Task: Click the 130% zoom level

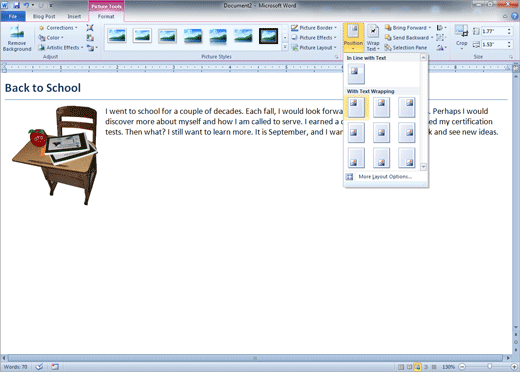Action: 448,367
